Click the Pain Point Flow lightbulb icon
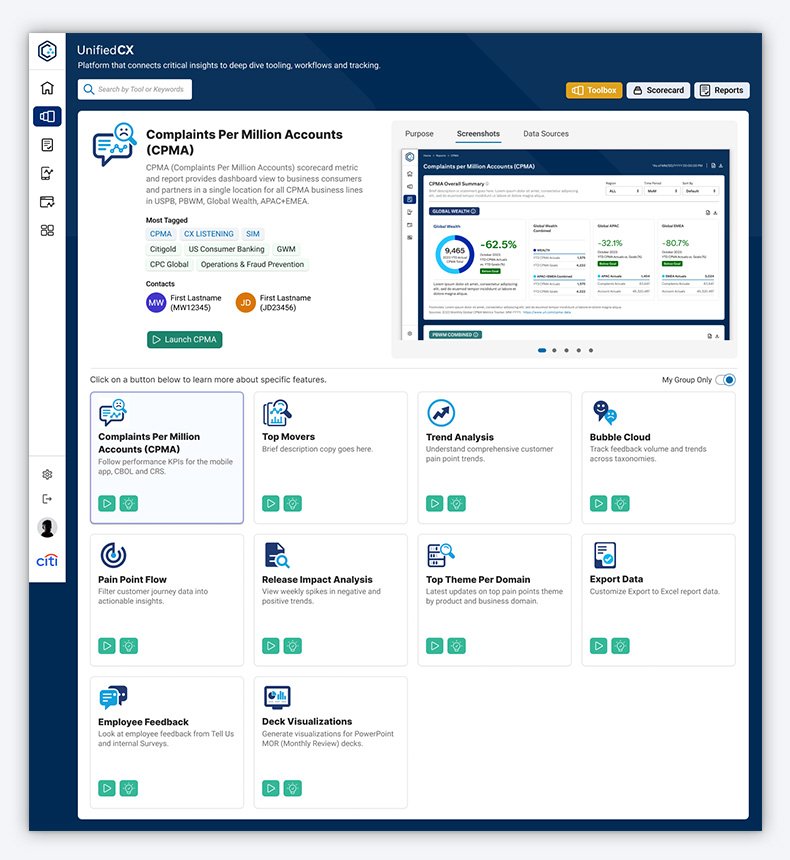Image resolution: width=790 pixels, height=860 pixels. point(129,646)
